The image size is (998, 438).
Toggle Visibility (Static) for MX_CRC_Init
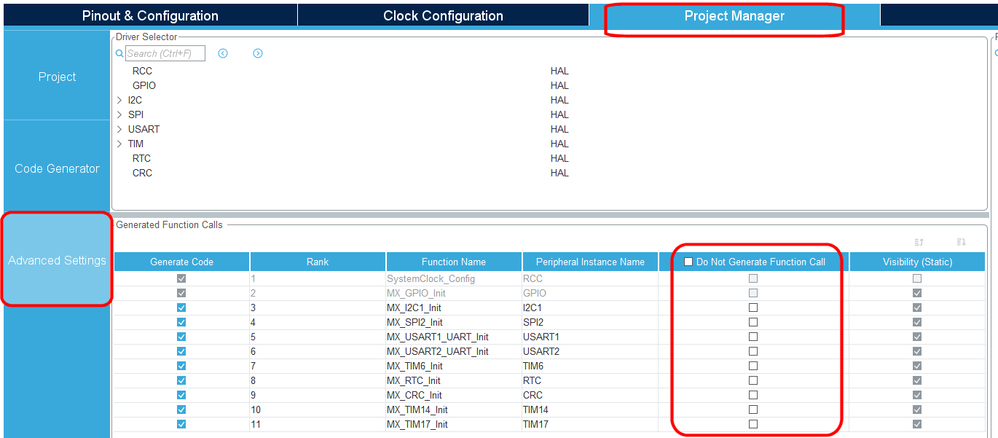(x=917, y=395)
